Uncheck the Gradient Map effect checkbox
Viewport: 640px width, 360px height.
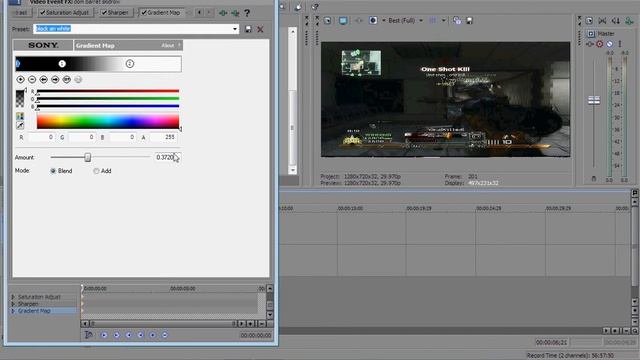144,13
